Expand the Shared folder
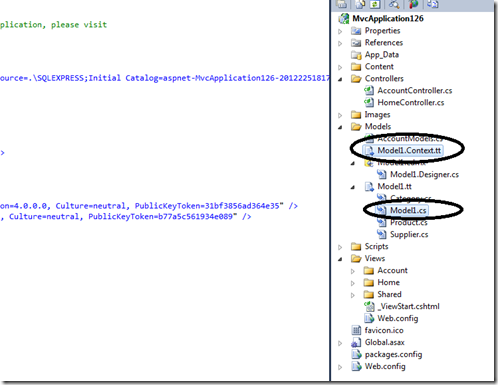Screen dimensions: 498x385 (x=353, y=295)
